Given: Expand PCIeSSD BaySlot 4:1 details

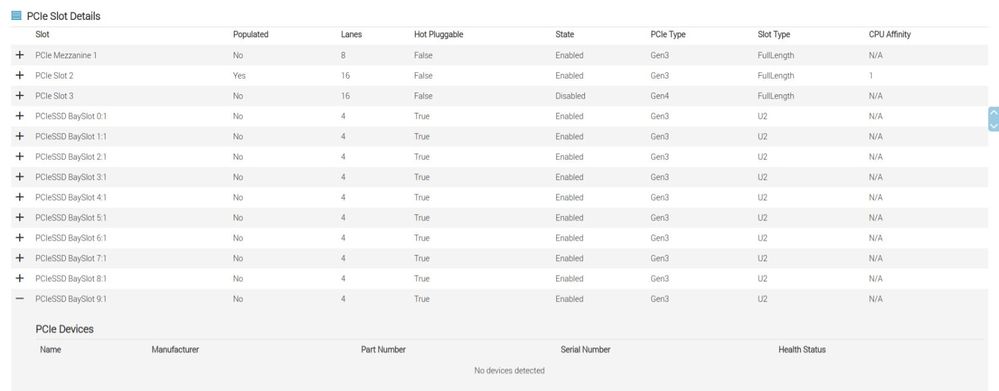Looking at the screenshot, I should point(20,197).
